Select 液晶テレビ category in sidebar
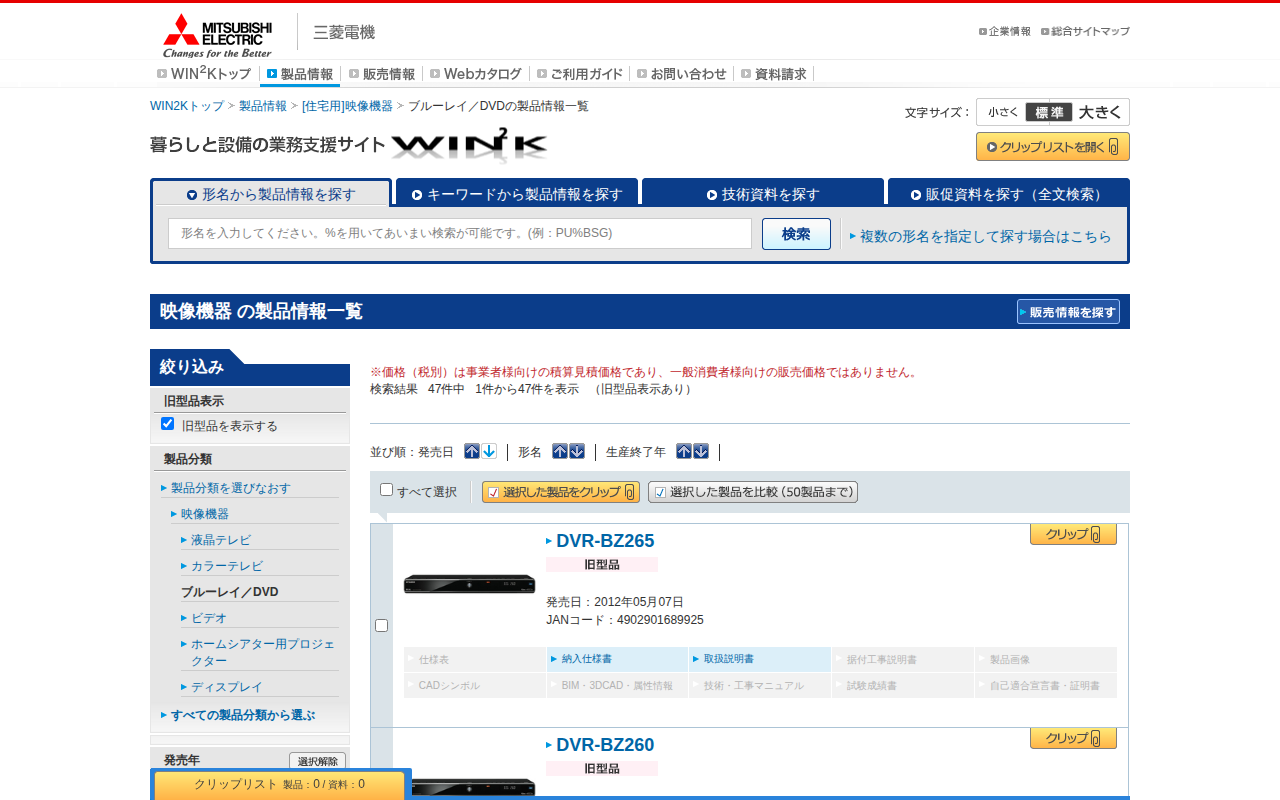The height and width of the screenshot is (800, 1280). [221, 540]
